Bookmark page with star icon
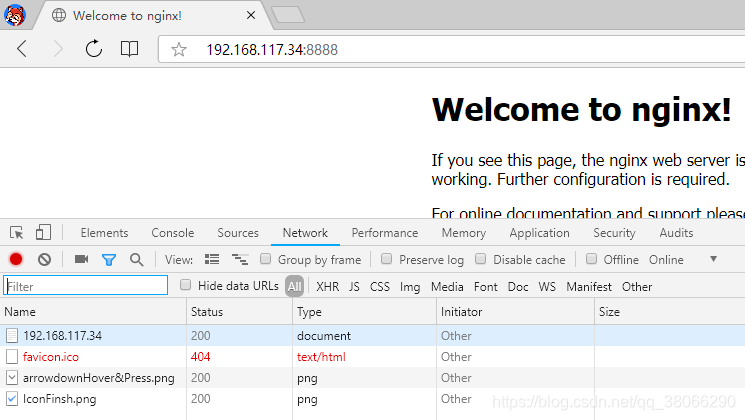The image size is (745, 420). point(179,49)
